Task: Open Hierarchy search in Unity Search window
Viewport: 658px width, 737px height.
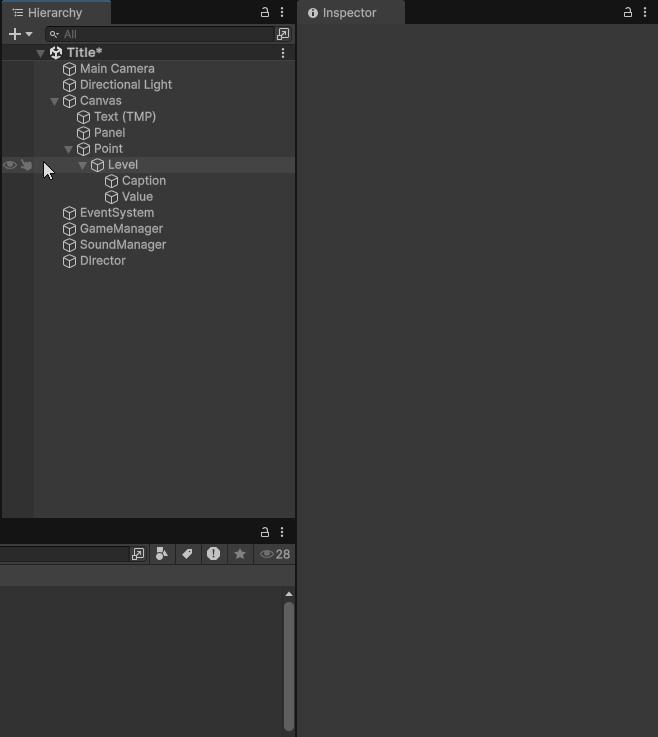Action: pyautogui.click(x=283, y=34)
